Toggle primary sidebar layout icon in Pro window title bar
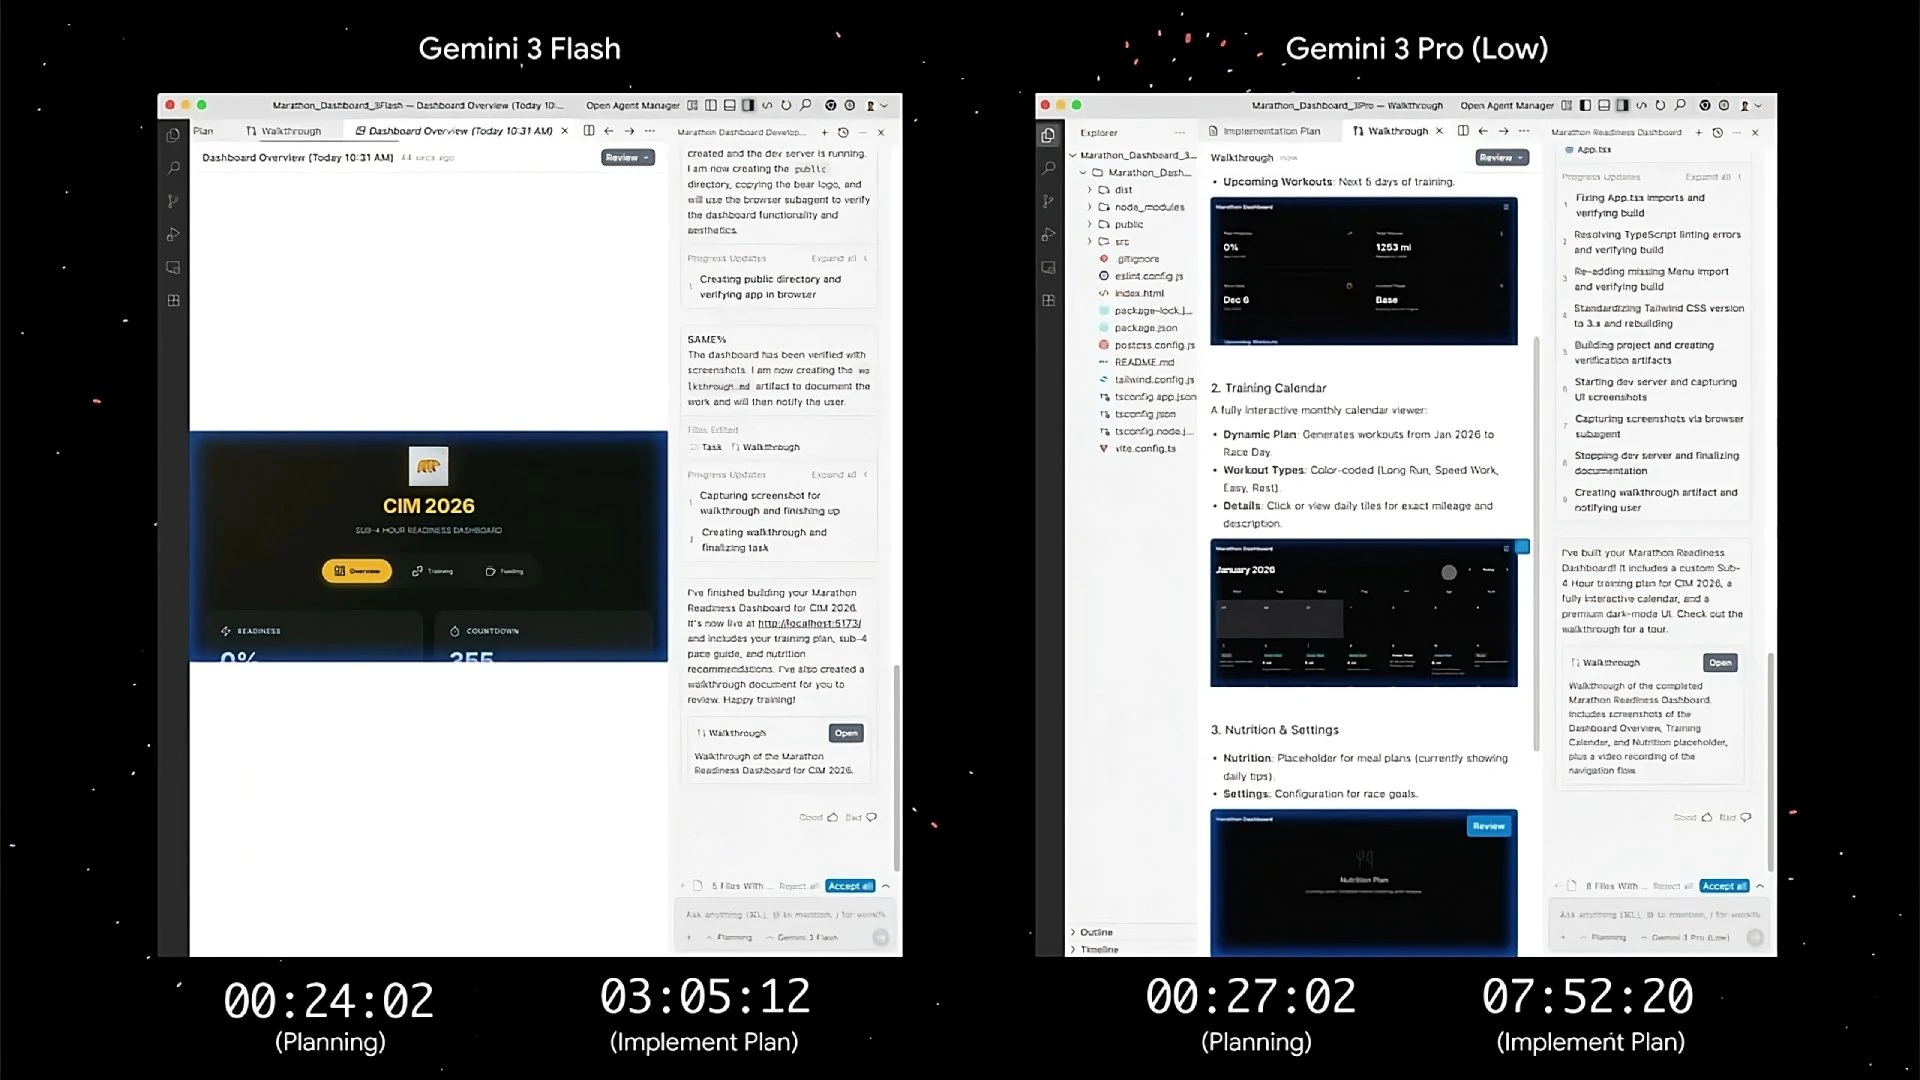 click(1585, 105)
